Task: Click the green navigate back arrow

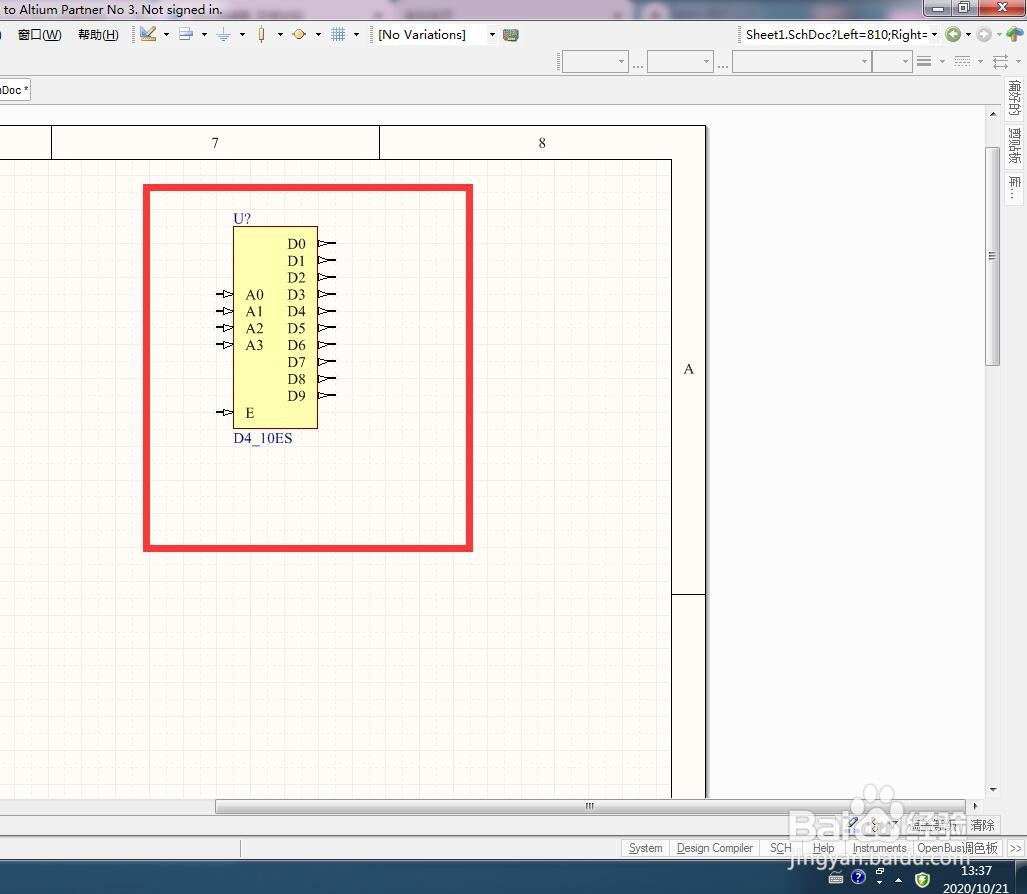Action: 953,35
